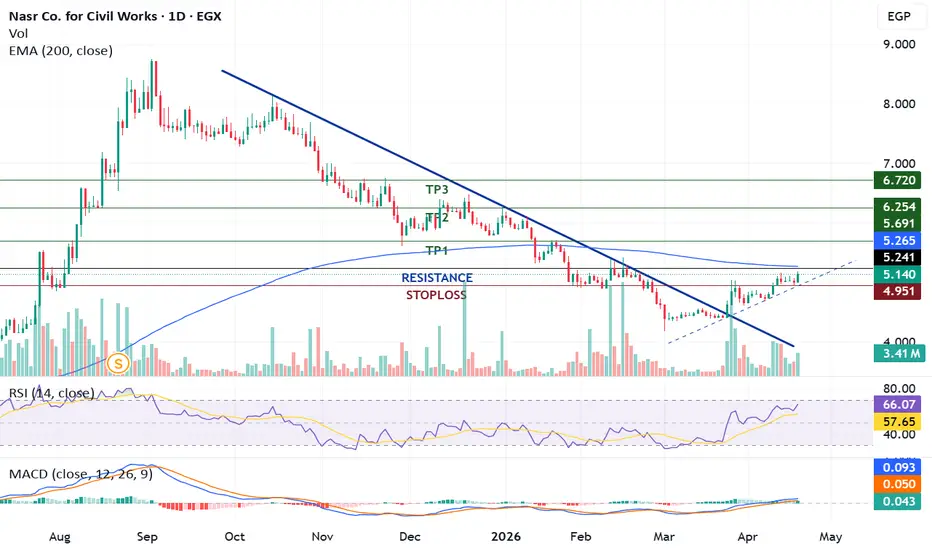The image size is (932, 550).
Task: Click the blue 5.265 EMA price label
Action: coord(898,240)
